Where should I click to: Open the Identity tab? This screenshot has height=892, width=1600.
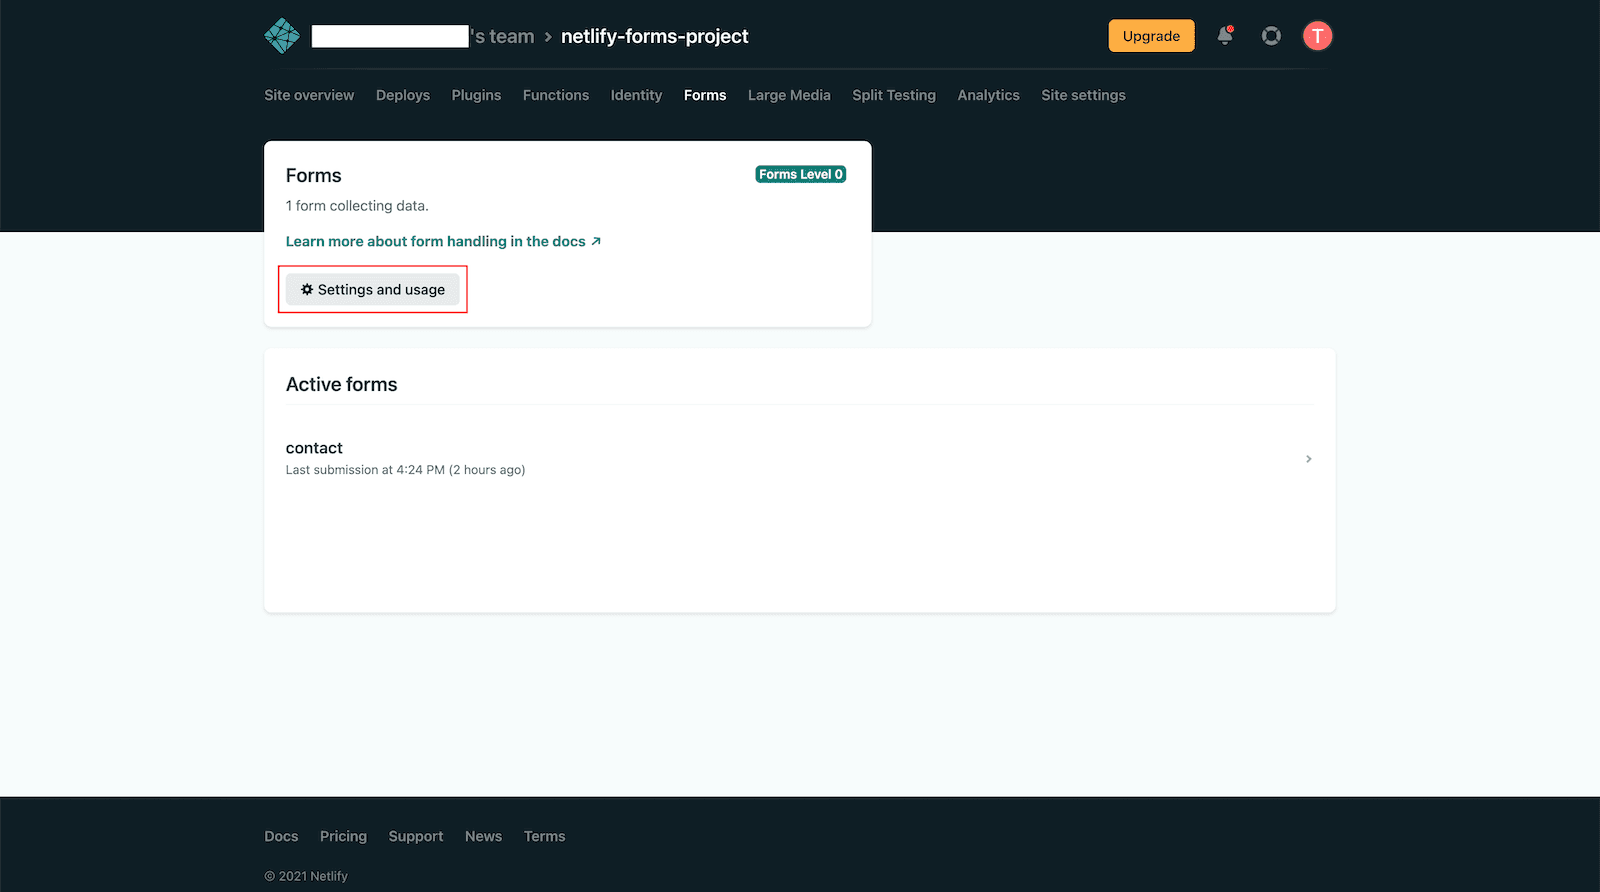coord(636,95)
